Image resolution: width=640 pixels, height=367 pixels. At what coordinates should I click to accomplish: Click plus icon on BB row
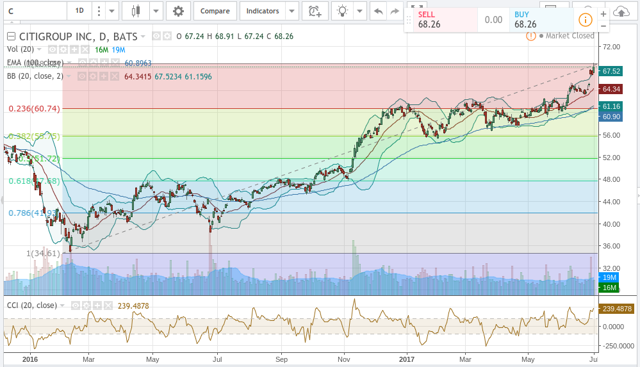103,76
